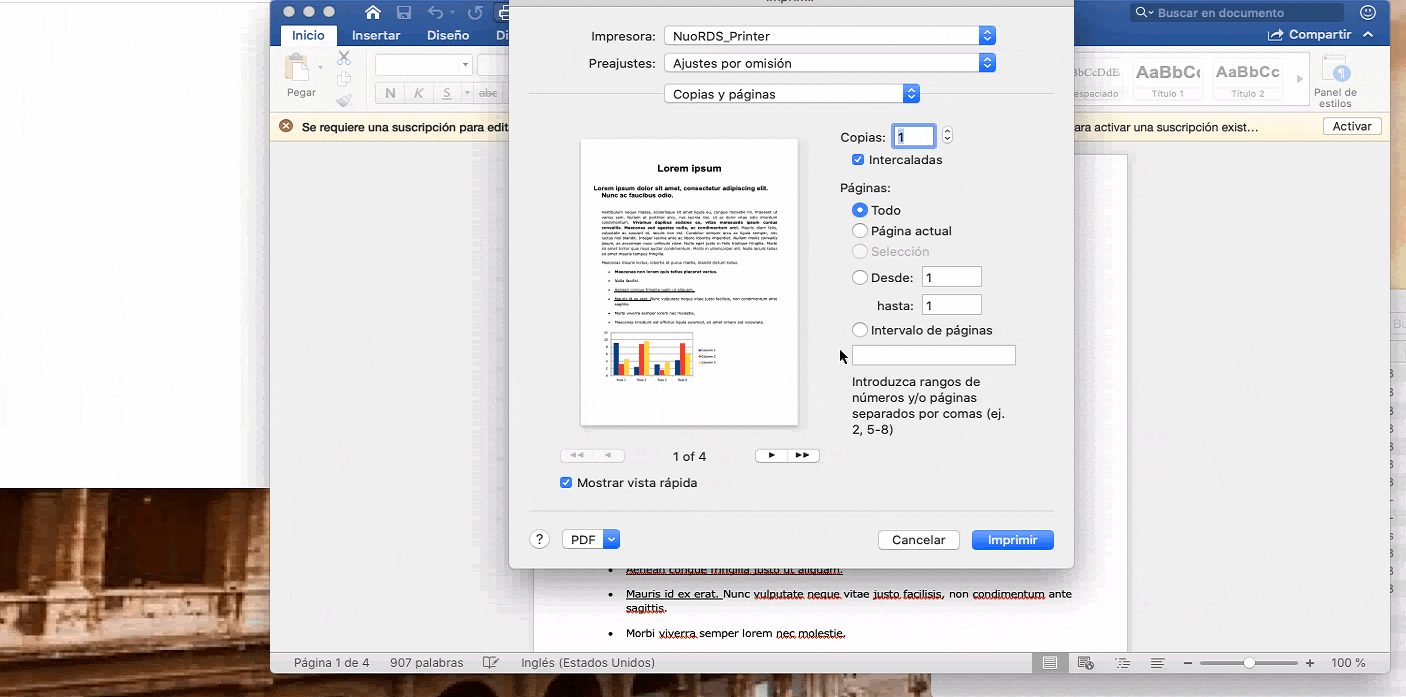Apply bold with the N icon

point(389,92)
